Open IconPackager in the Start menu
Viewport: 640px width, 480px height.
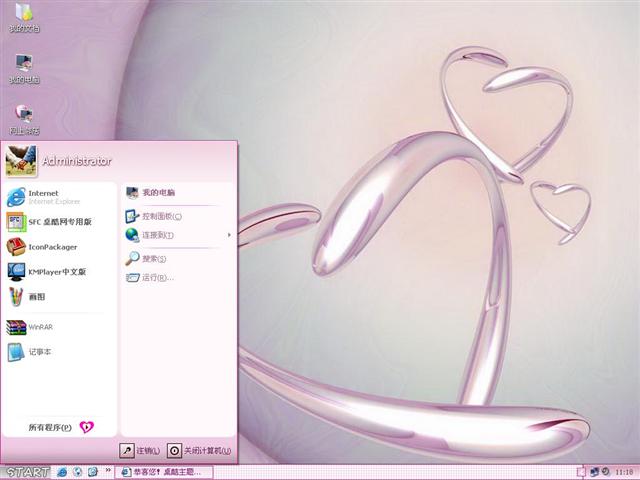point(52,247)
